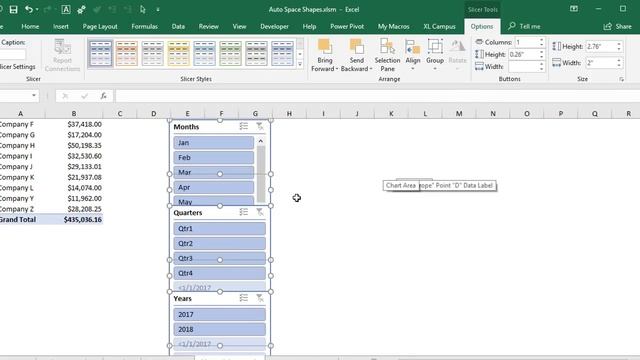Open the My Macros tab

[393, 27]
